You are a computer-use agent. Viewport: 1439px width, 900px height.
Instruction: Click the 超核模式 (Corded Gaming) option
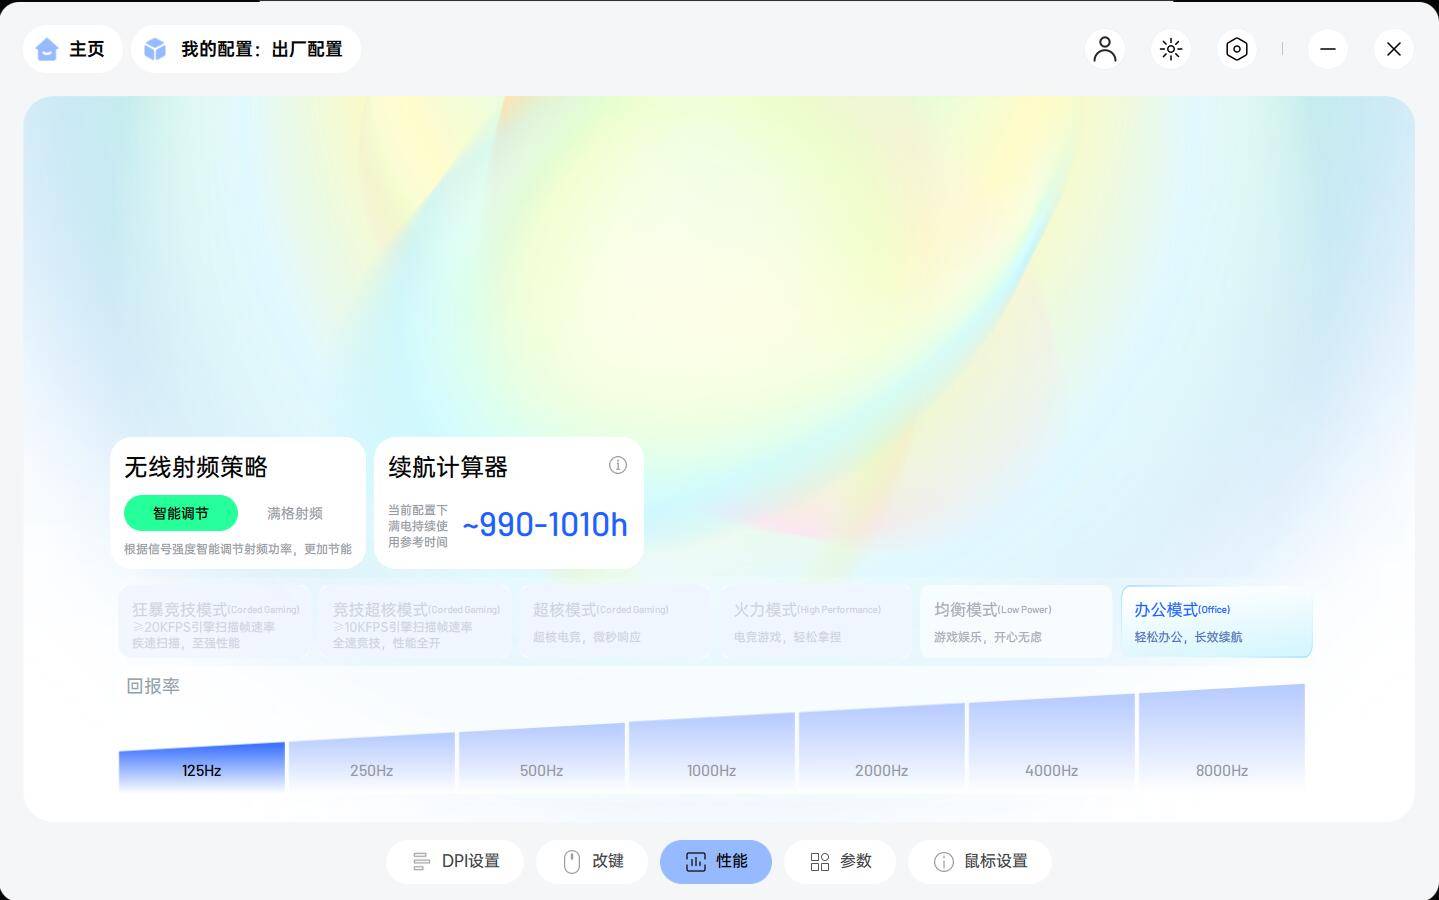pos(615,621)
